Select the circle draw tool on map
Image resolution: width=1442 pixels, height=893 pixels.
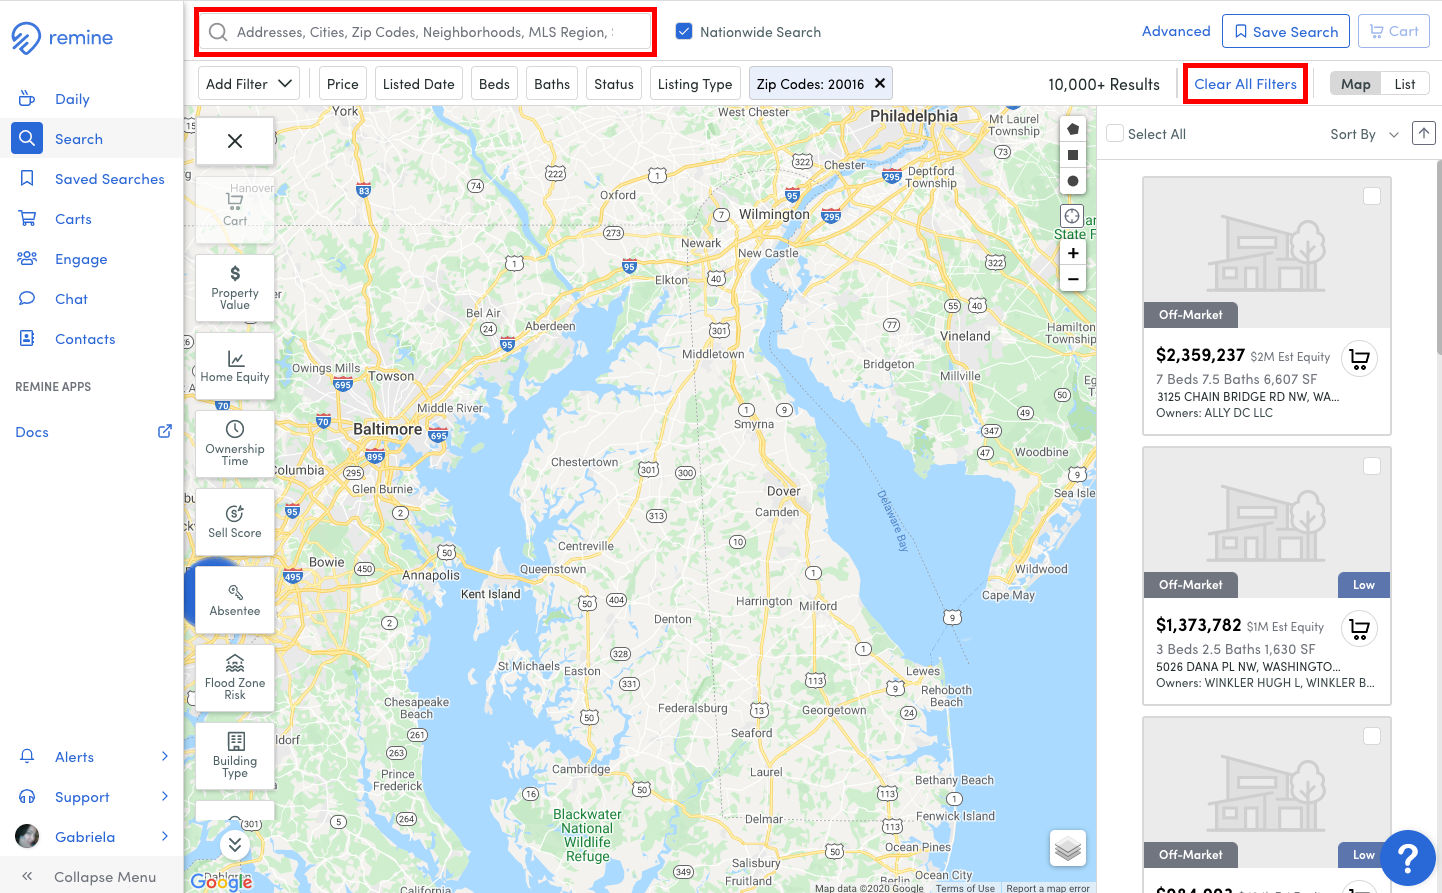(x=1073, y=181)
